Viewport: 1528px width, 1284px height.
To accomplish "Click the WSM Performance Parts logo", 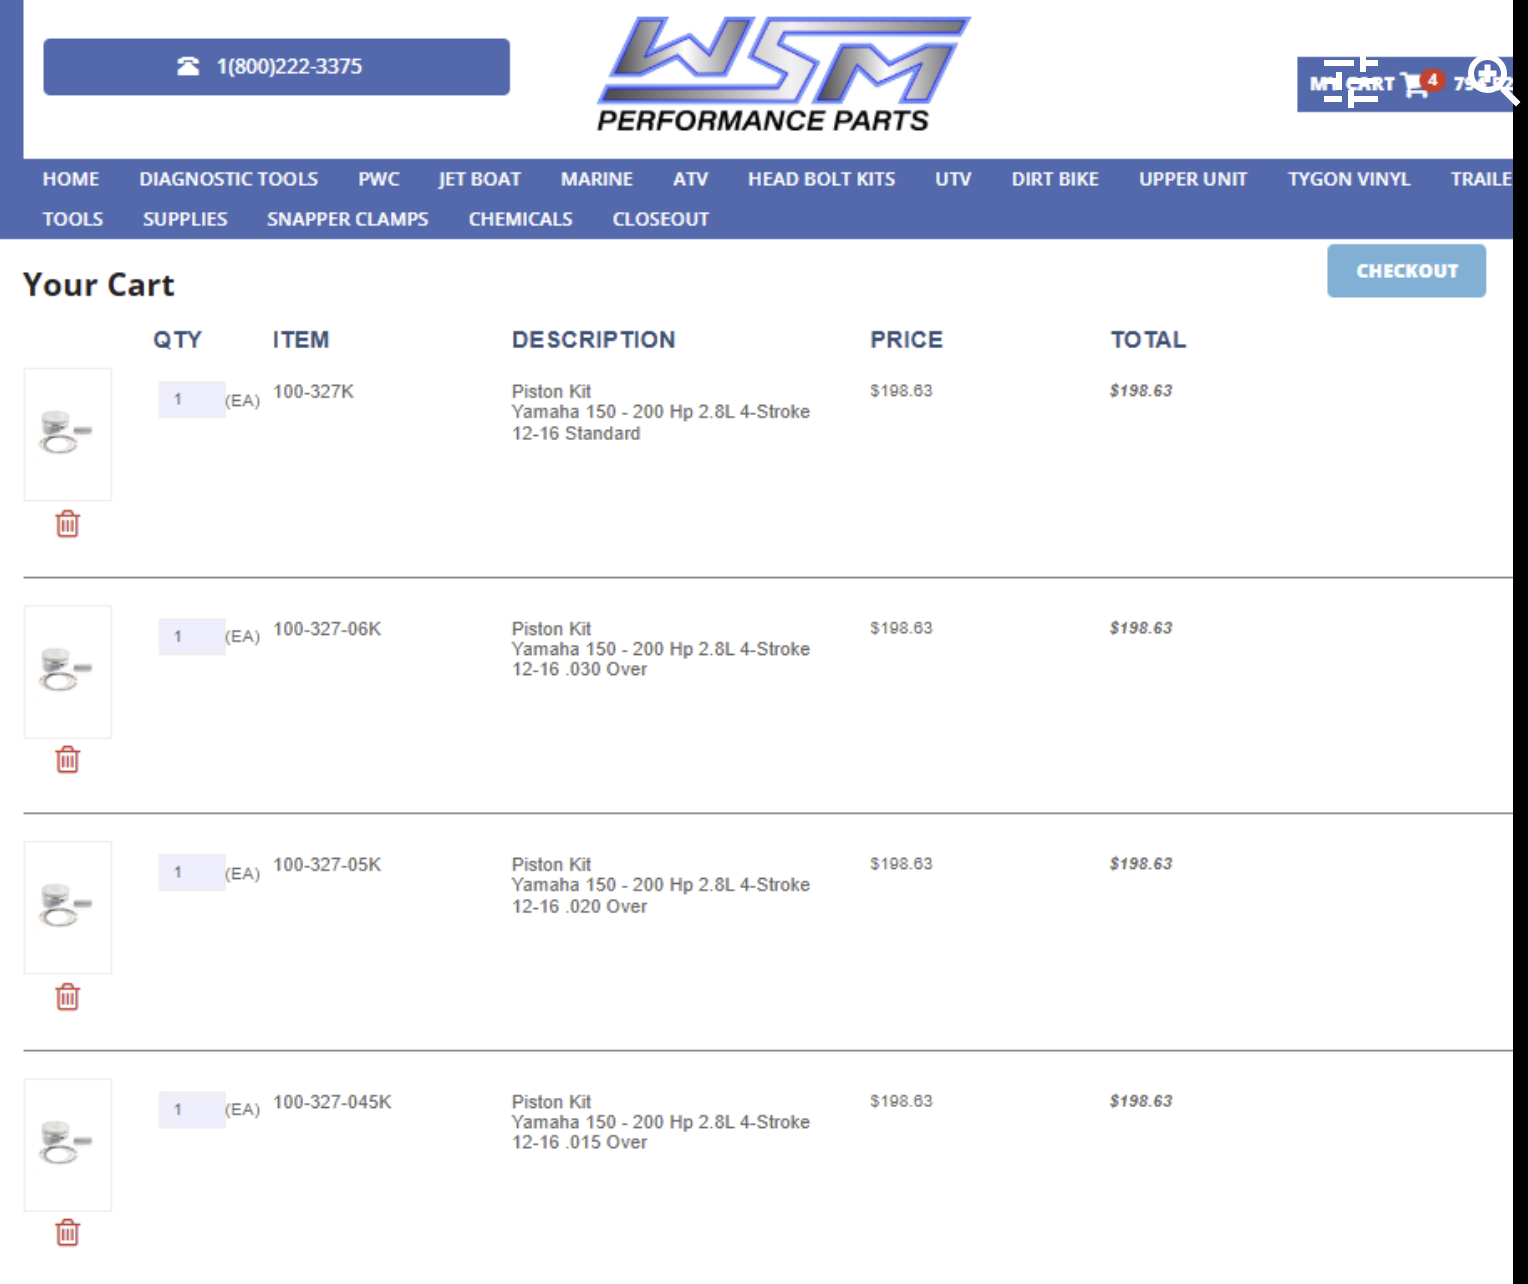I will (x=782, y=75).
